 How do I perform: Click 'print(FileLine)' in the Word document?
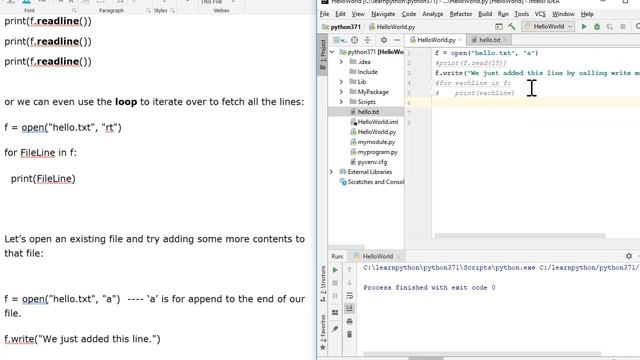coord(43,179)
